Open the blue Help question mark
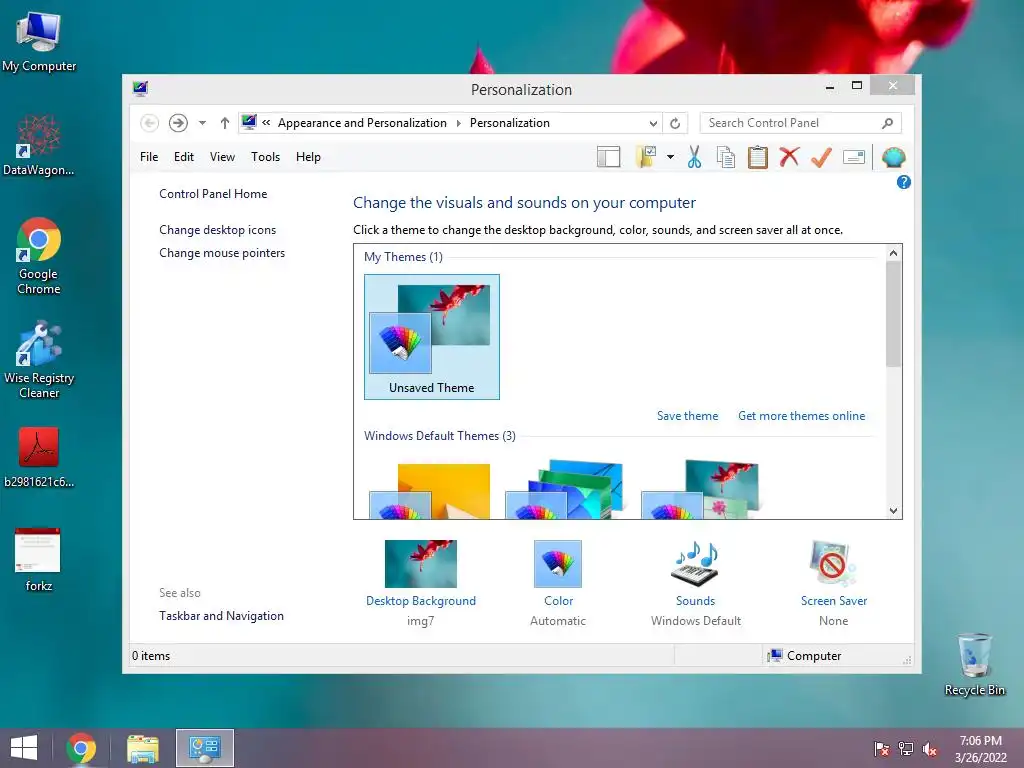This screenshot has width=1024, height=768. tap(904, 182)
